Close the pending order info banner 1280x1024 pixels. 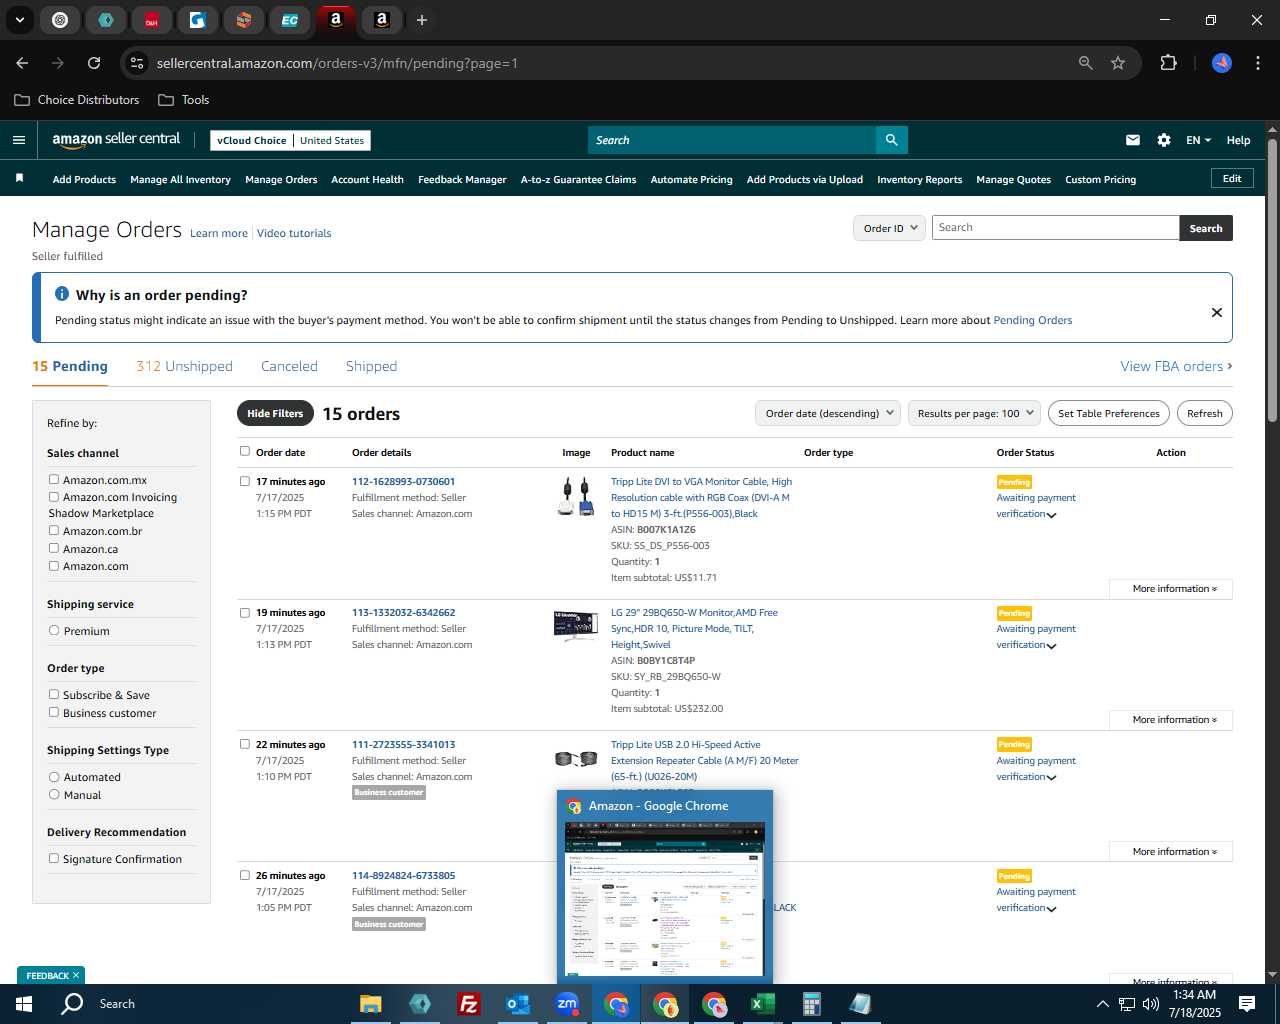pos(1216,312)
